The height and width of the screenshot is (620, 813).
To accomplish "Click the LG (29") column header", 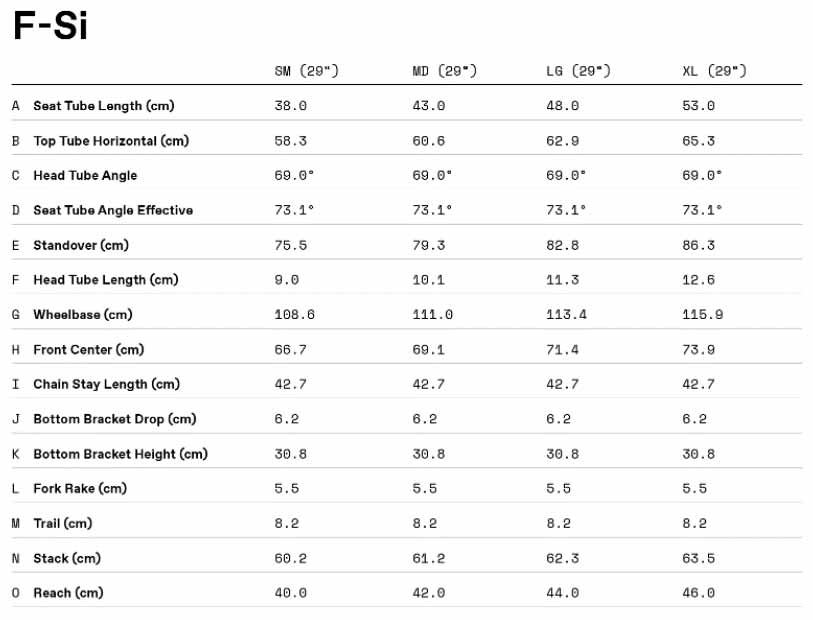I will (x=578, y=71).
